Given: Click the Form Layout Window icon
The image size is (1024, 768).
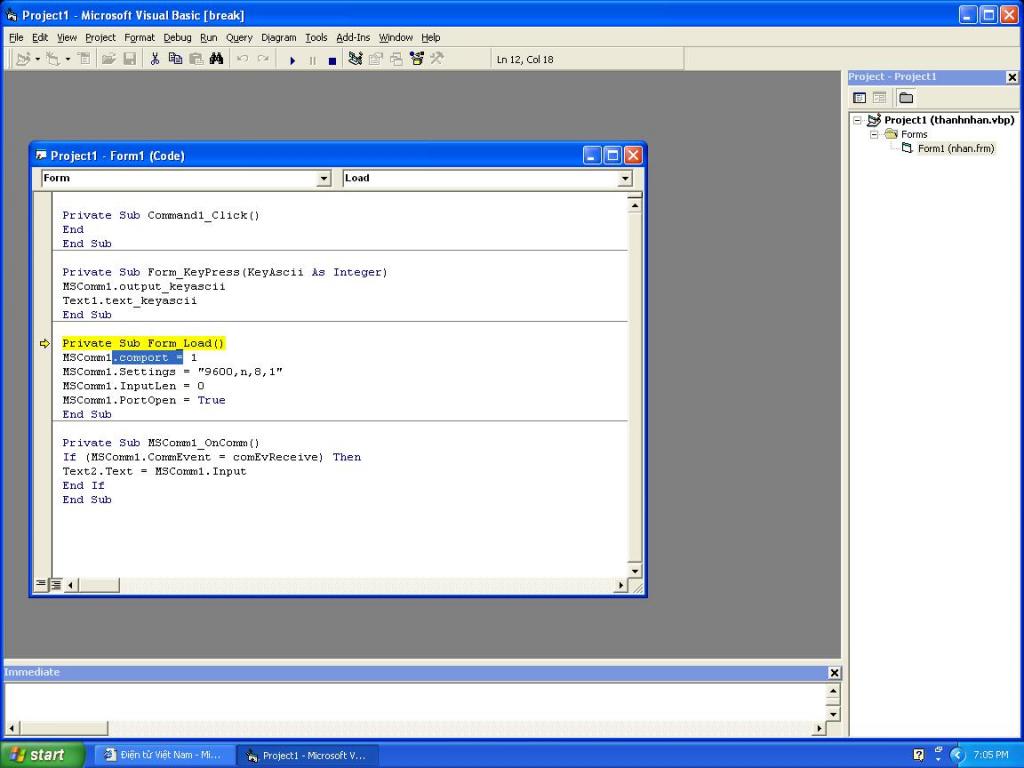Looking at the screenshot, I should 396,59.
